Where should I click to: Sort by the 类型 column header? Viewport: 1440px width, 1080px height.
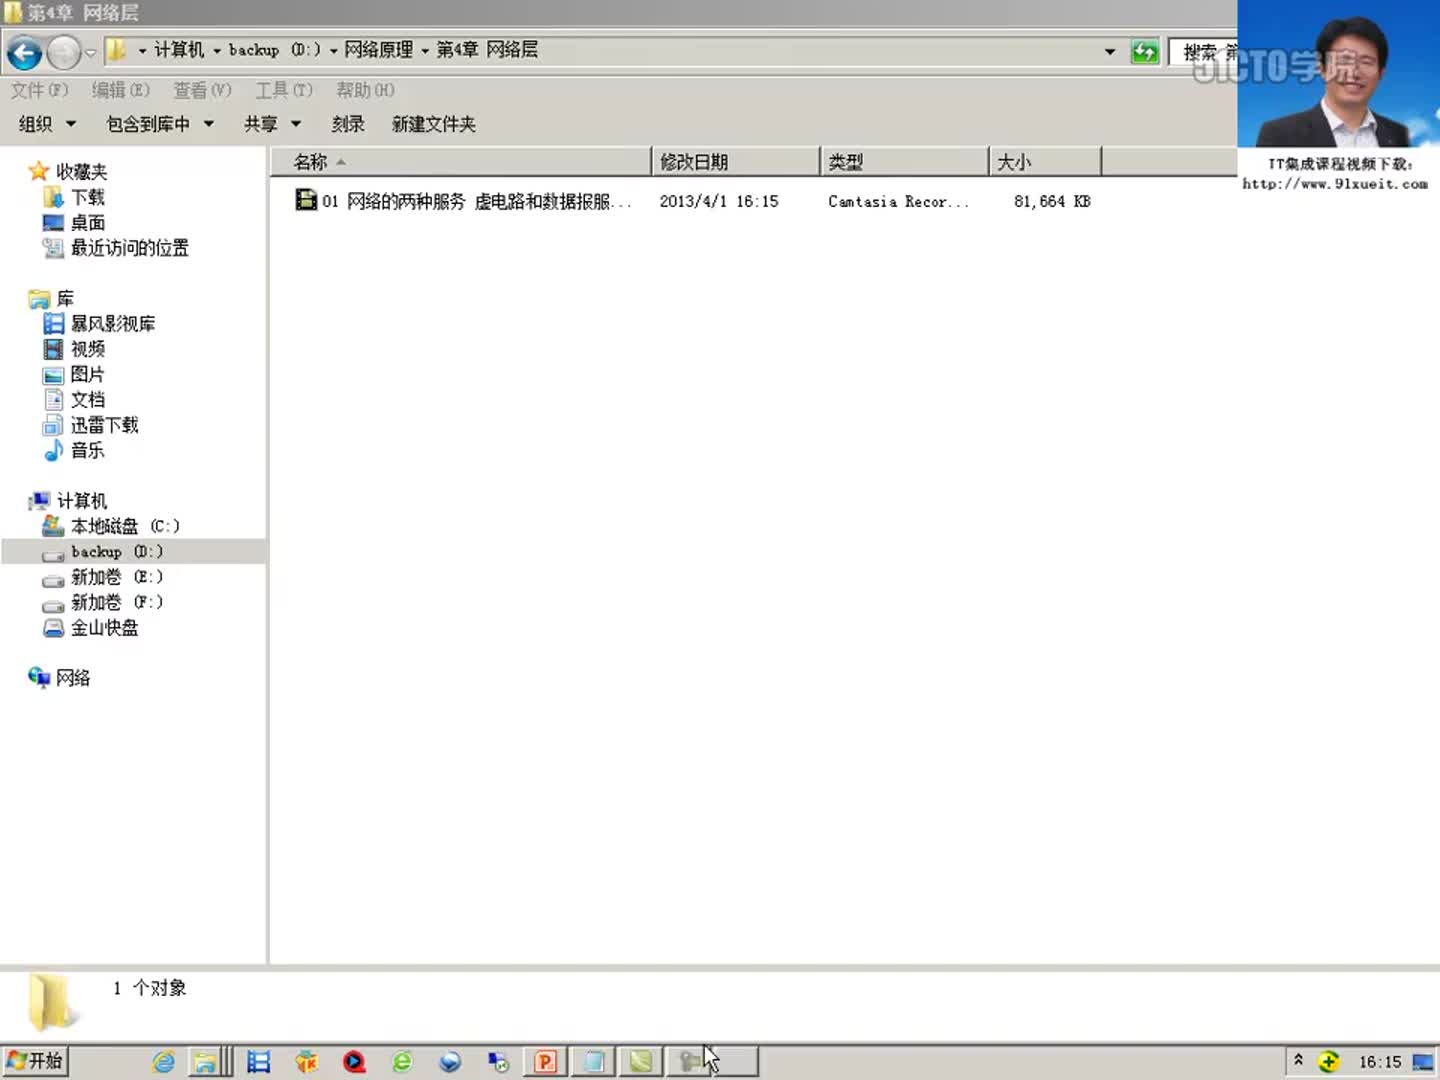click(x=905, y=162)
